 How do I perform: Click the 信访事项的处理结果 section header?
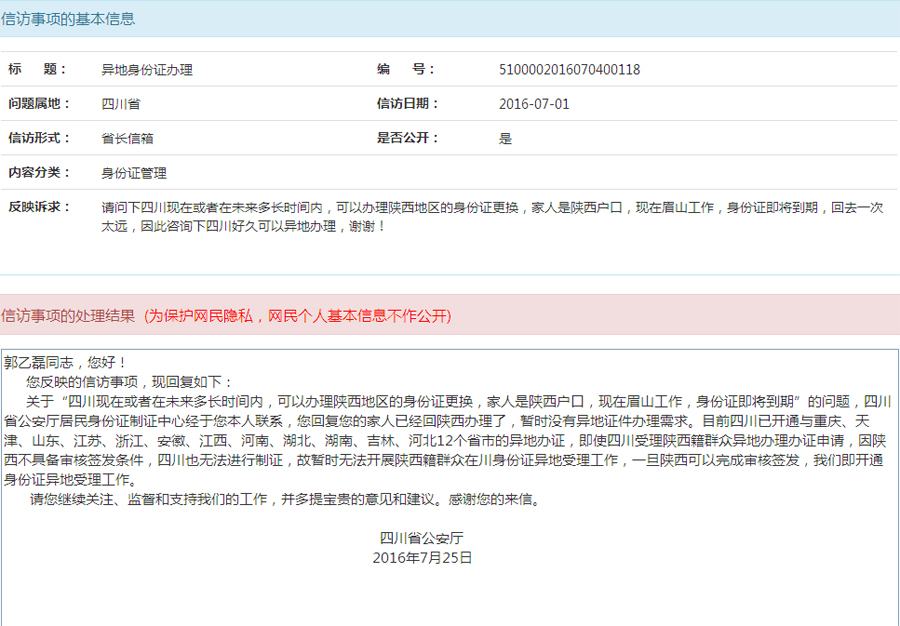[68, 316]
